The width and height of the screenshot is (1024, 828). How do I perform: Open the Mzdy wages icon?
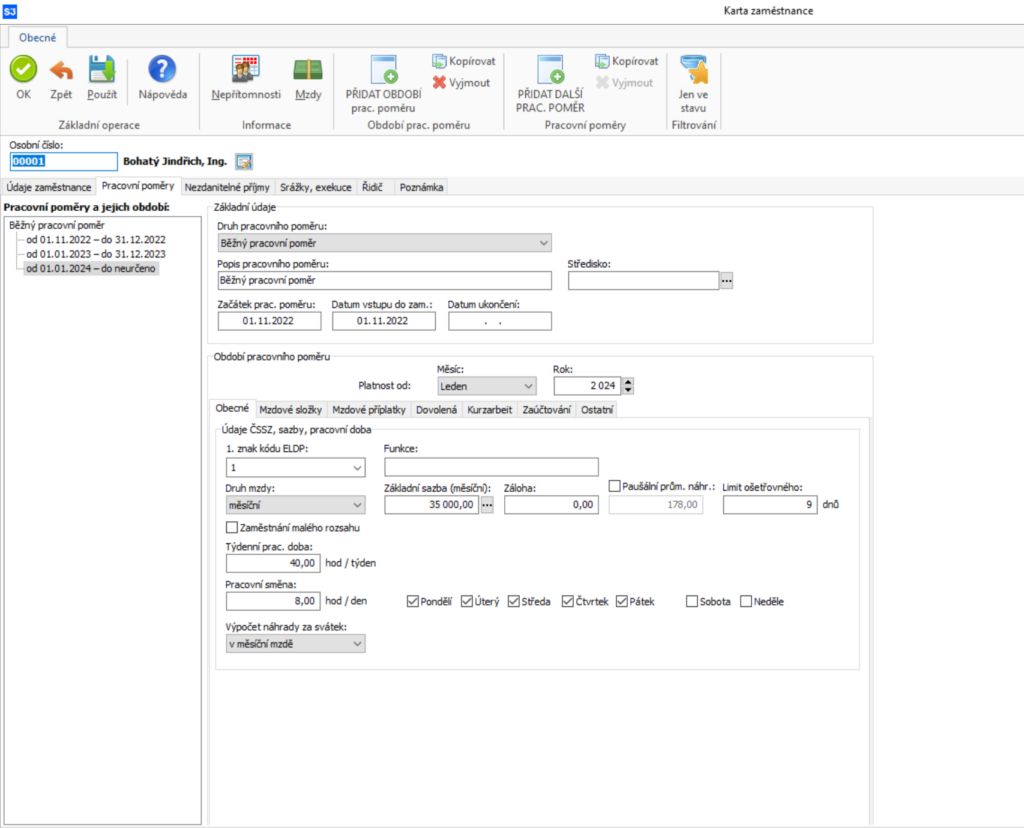(308, 69)
